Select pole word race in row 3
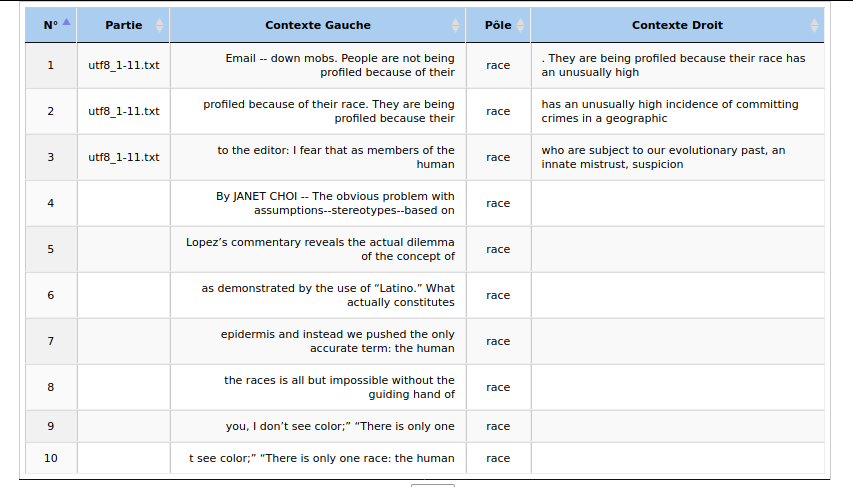The width and height of the screenshot is (853, 487). 498,157
